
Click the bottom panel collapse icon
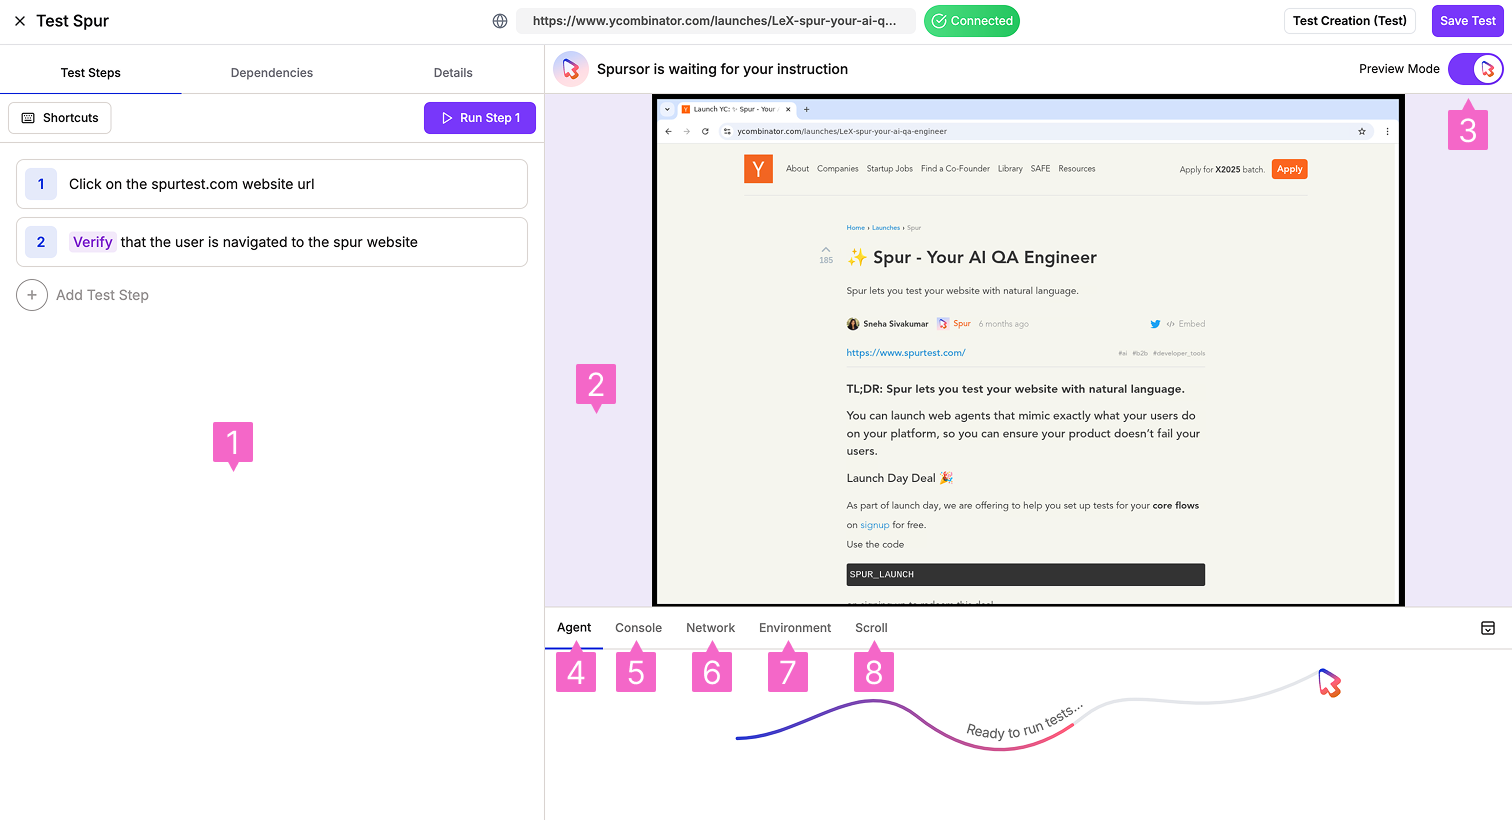(1488, 628)
